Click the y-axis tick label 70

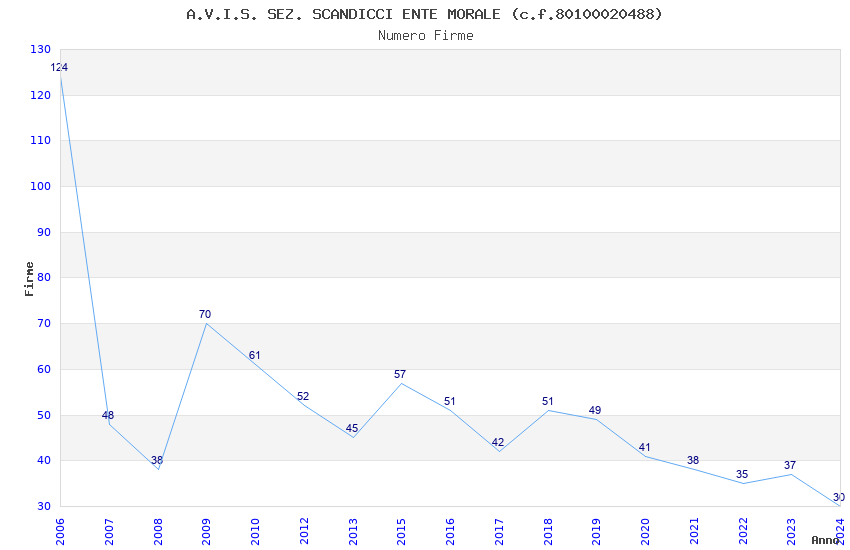tap(44, 323)
